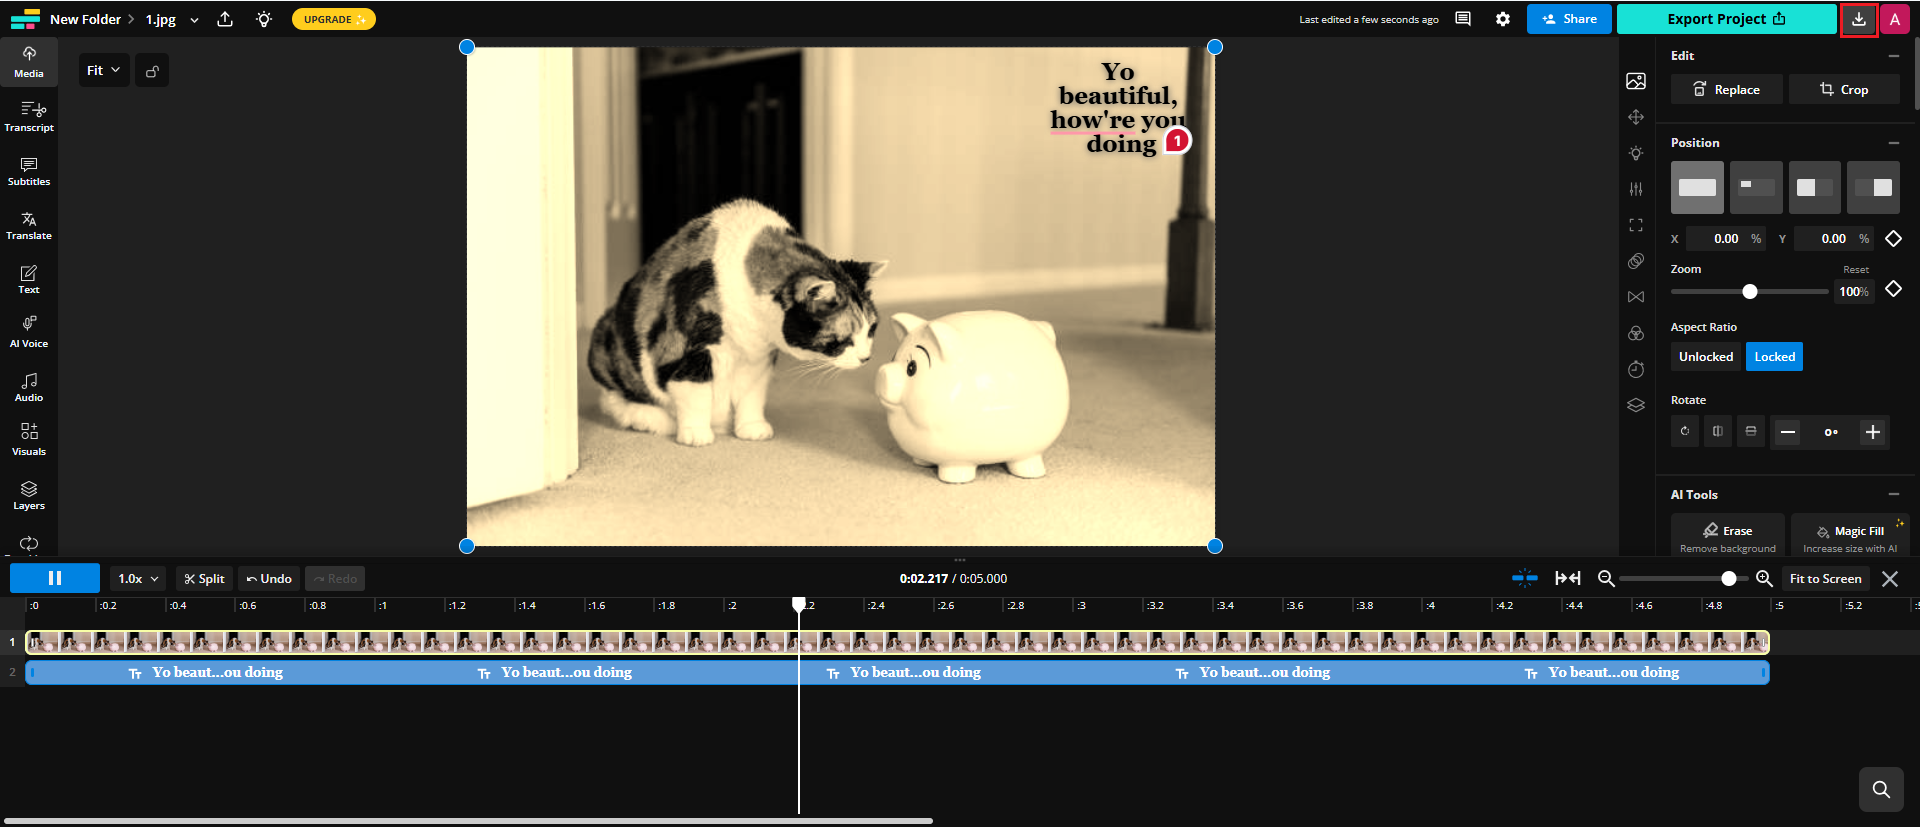Image resolution: width=1920 pixels, height=827 pixels.
Task: Select the vertical sliders icon in right strip
Action: 1636,189
